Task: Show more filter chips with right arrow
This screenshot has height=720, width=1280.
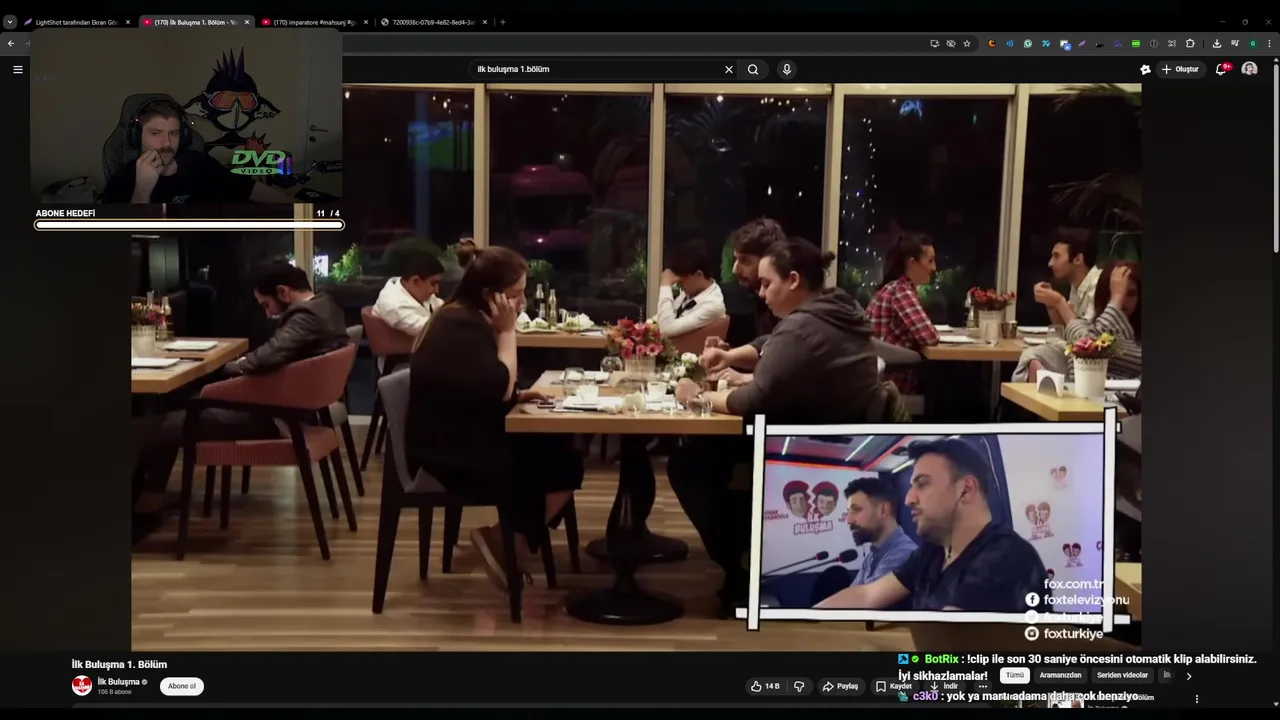Action: coord(1188,676)
